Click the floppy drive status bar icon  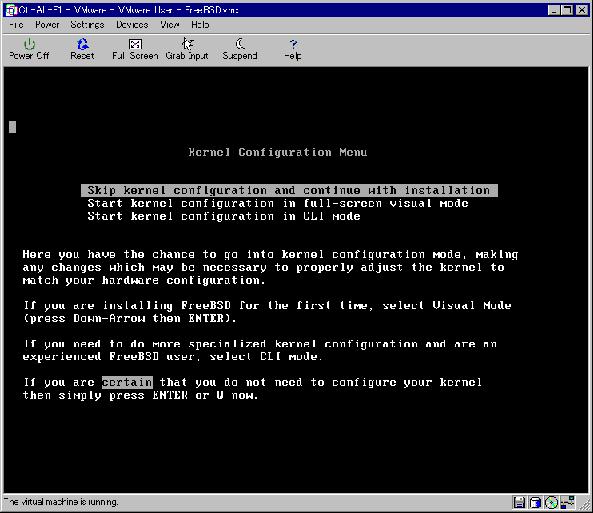click(x=519, y=502)
